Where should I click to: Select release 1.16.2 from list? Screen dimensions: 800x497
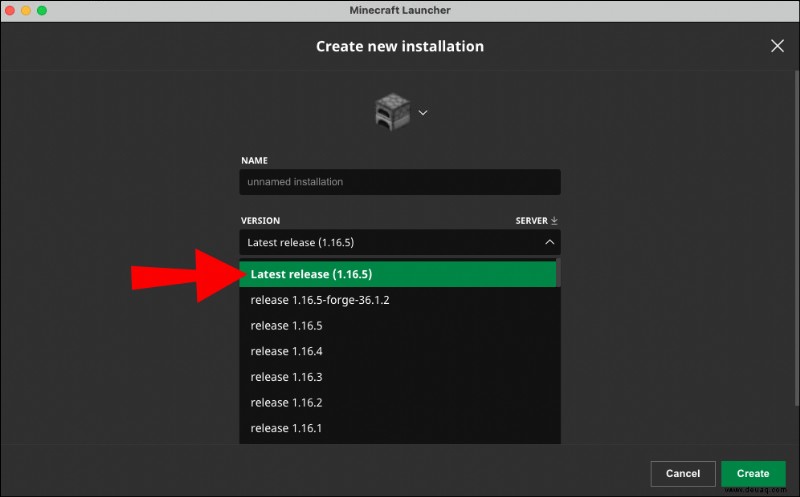(x=397, y=403)
